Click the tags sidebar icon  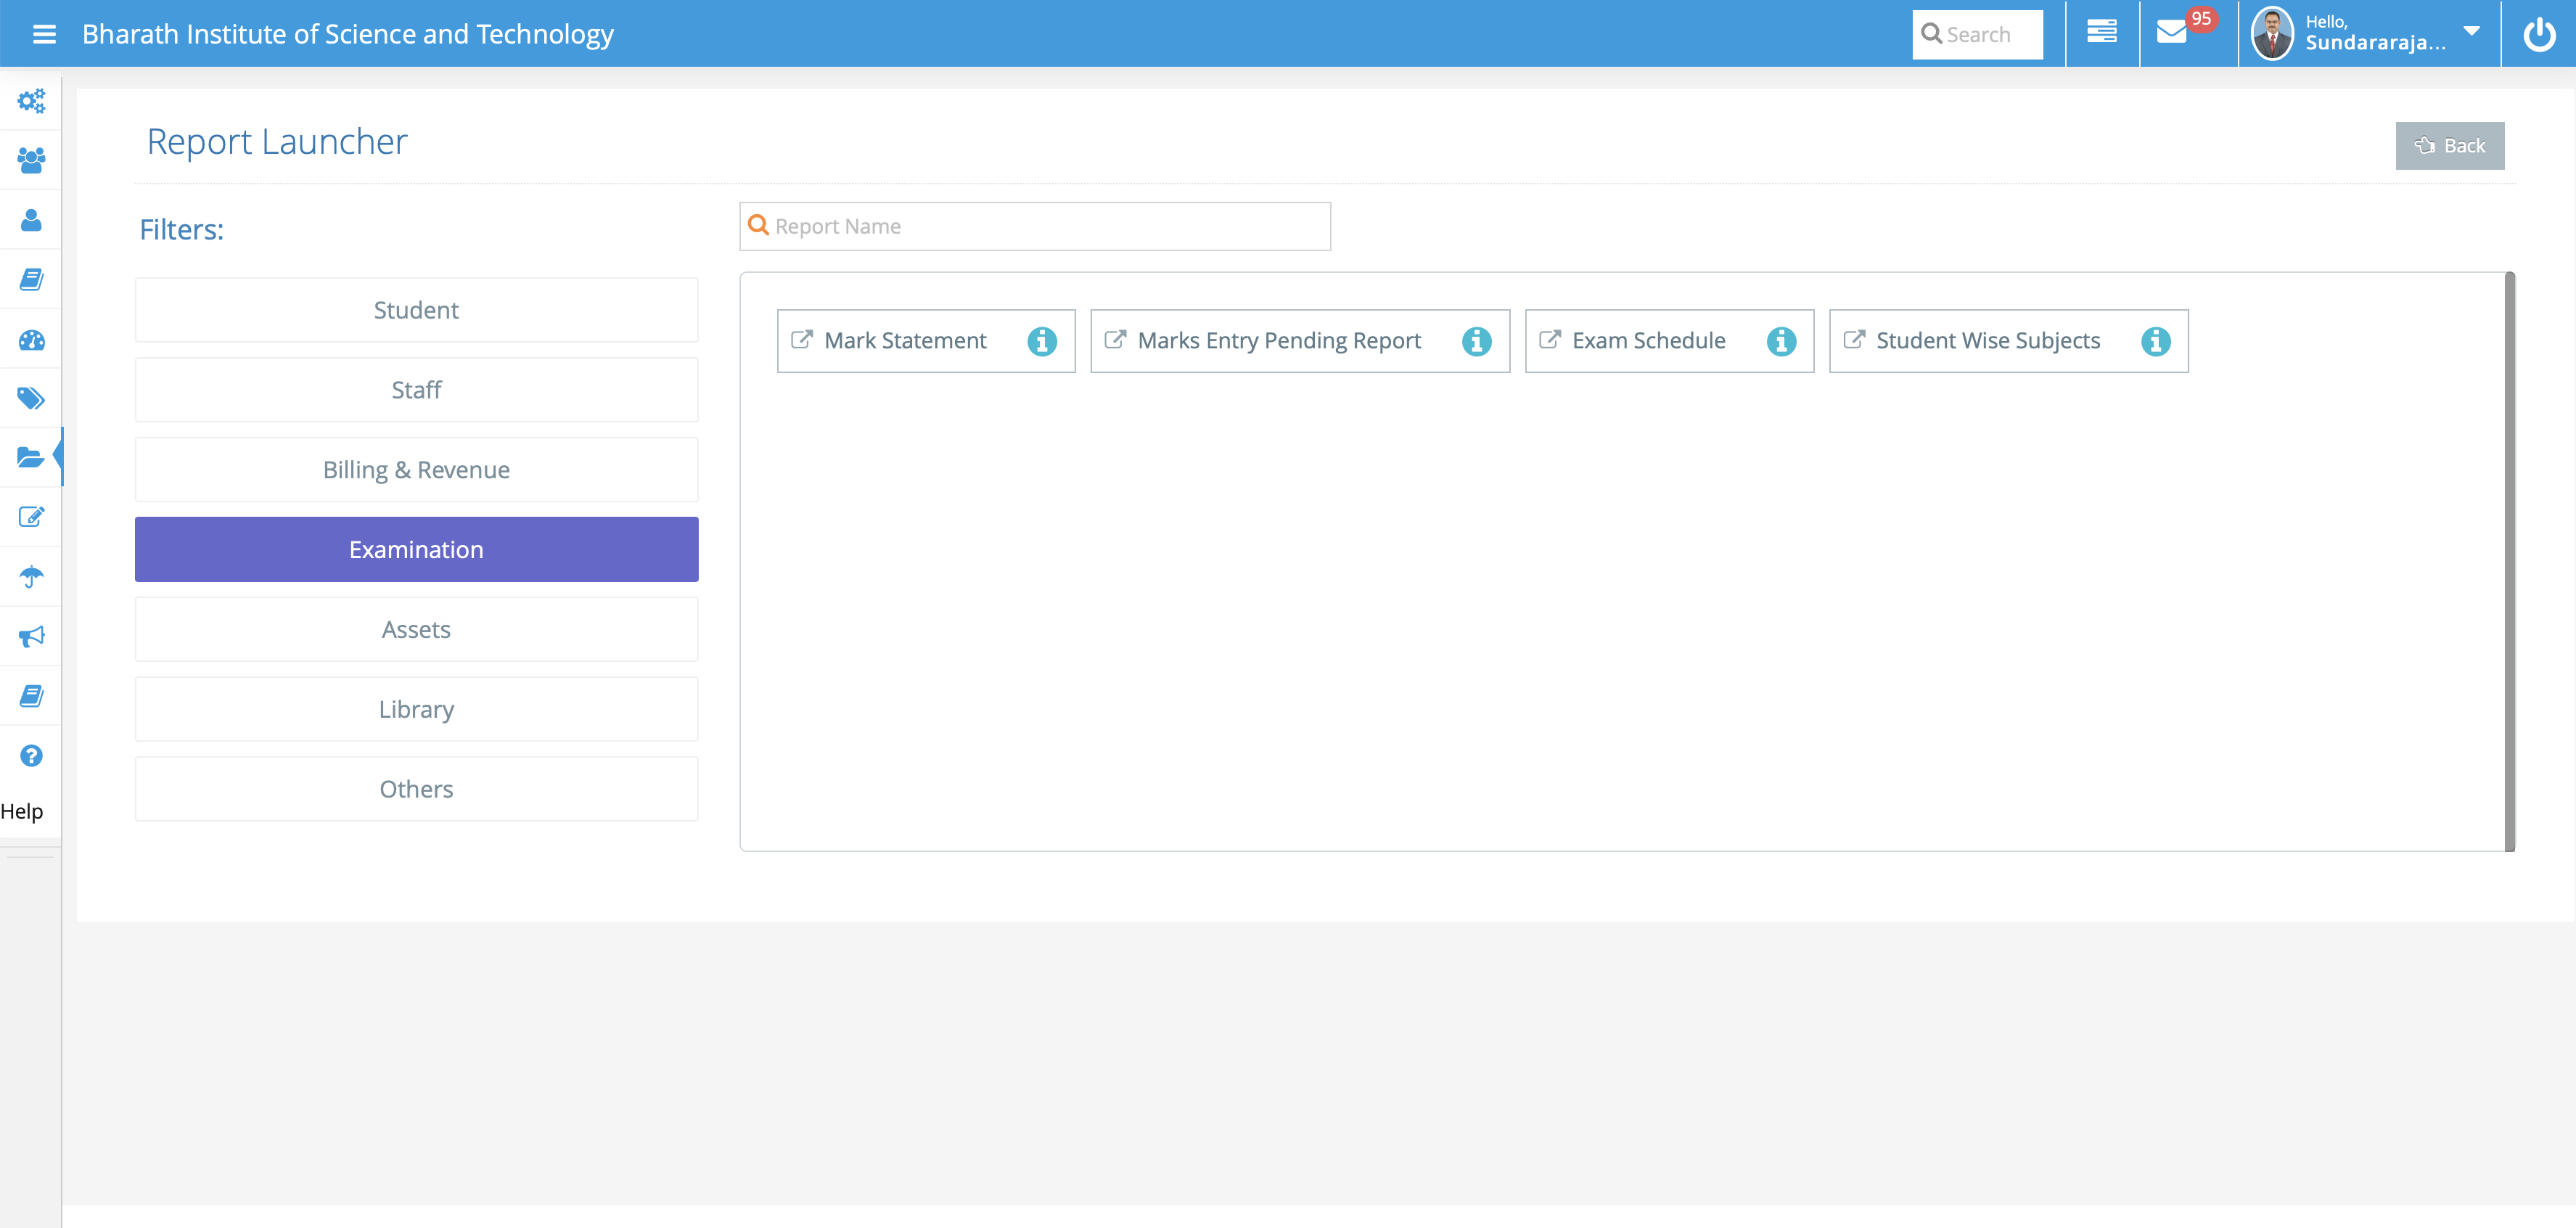(x=31, y=398)
